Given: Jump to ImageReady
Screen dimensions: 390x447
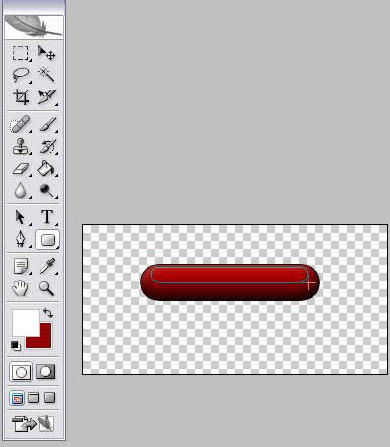Looking at the screenshot, I should coord(33,424).
